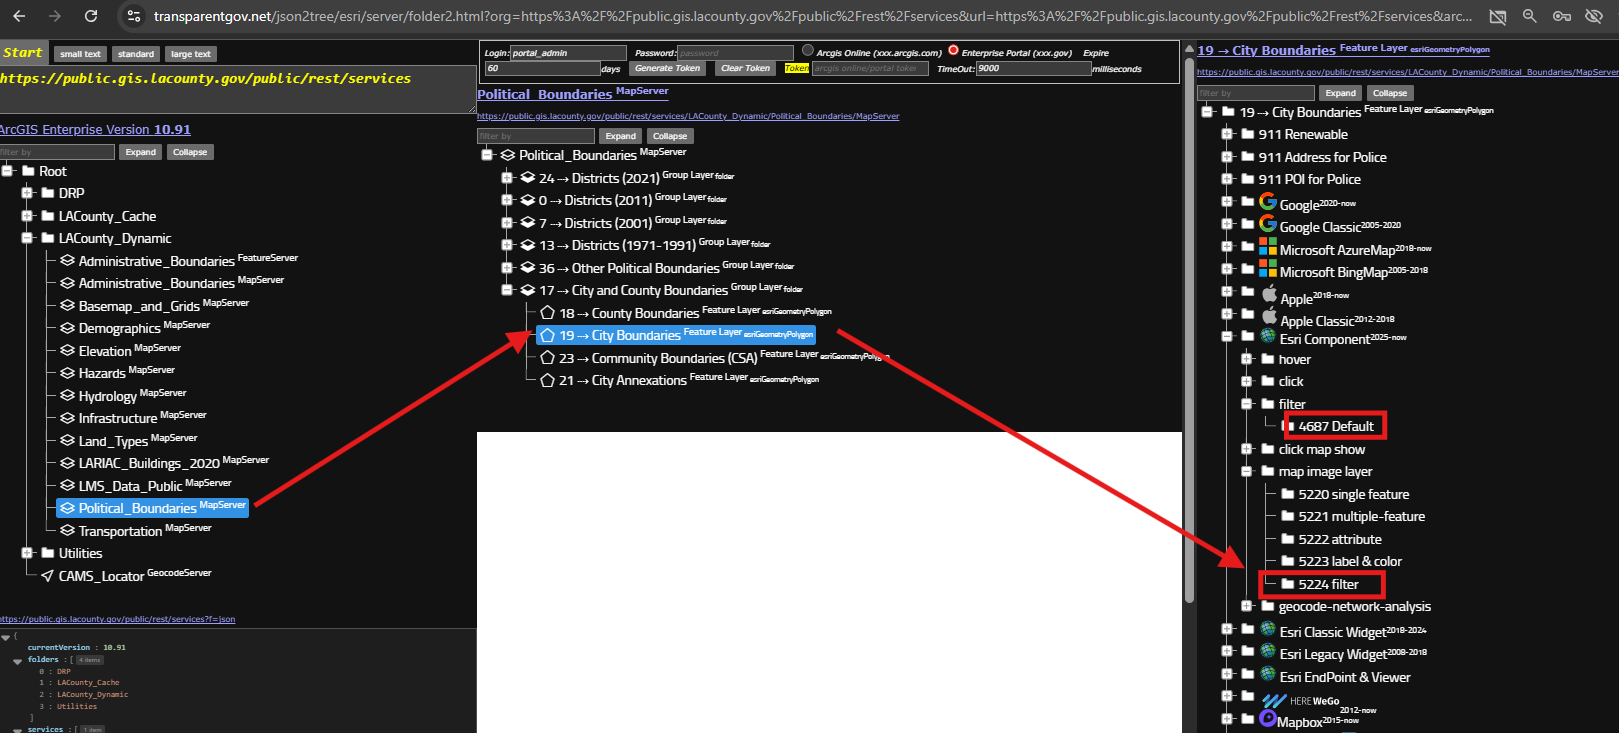Click the Esri globe icon for Esri Component
Viewport: 1619px width, 733px height.
click(1268, 336)
